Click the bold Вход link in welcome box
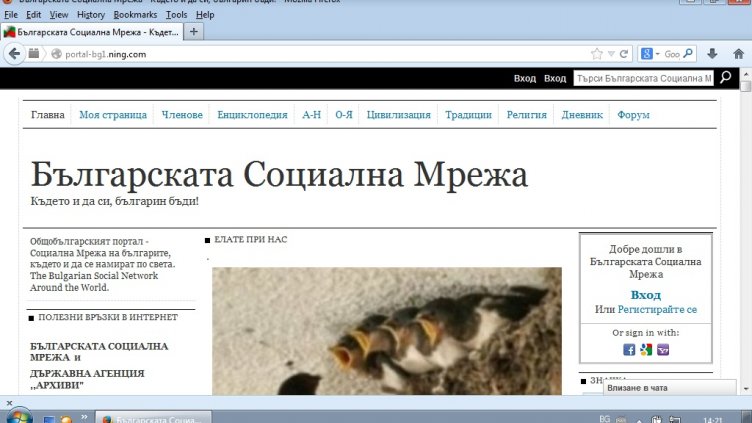This screenshot has height=423, width=752. click(x=646, y=295)
